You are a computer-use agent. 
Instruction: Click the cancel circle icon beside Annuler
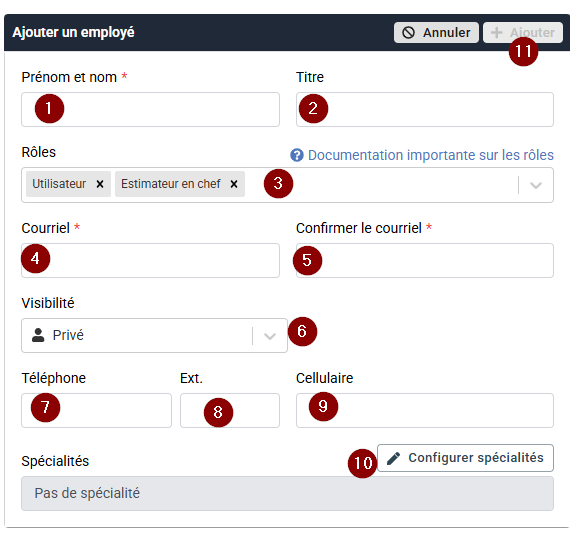click(408, 33)
